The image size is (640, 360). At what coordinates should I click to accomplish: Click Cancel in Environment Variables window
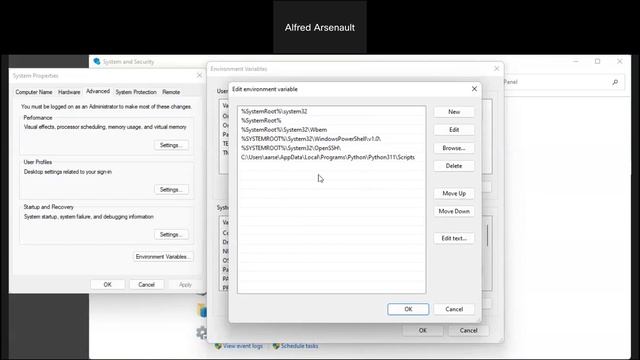pos(468,330)
